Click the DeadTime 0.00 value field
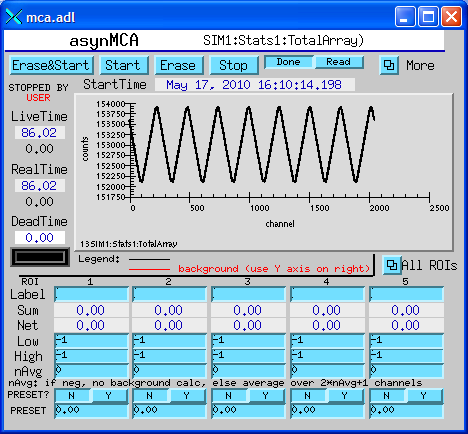Screen dimensions: 468x434 40,238
